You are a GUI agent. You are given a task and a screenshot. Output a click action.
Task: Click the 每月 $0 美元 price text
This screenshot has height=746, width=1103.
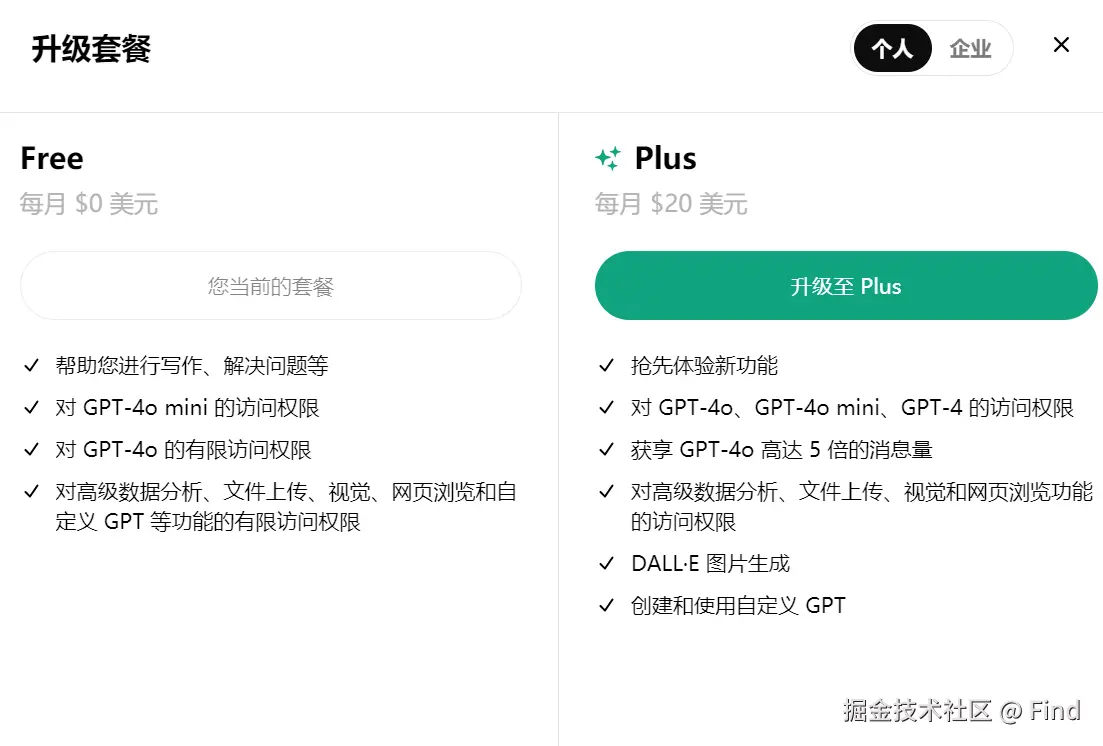click(89, 204)
